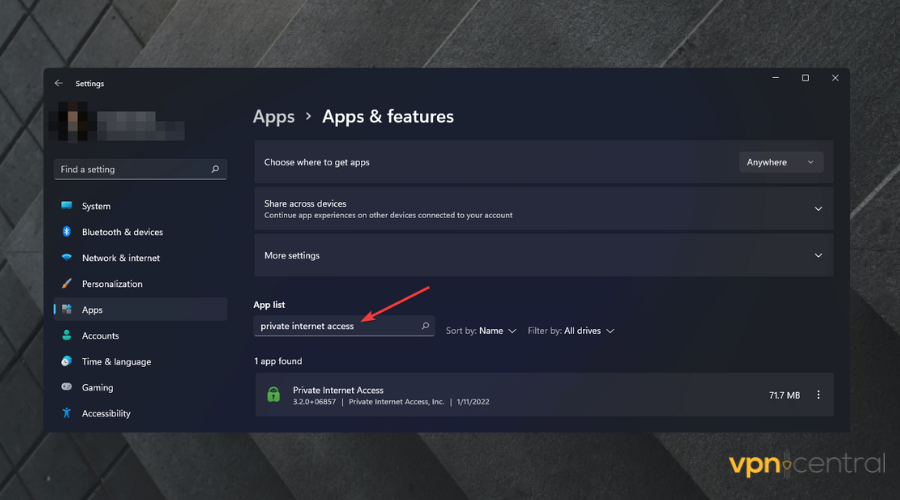
Task: Expand the More settings section
Action: 818,256
